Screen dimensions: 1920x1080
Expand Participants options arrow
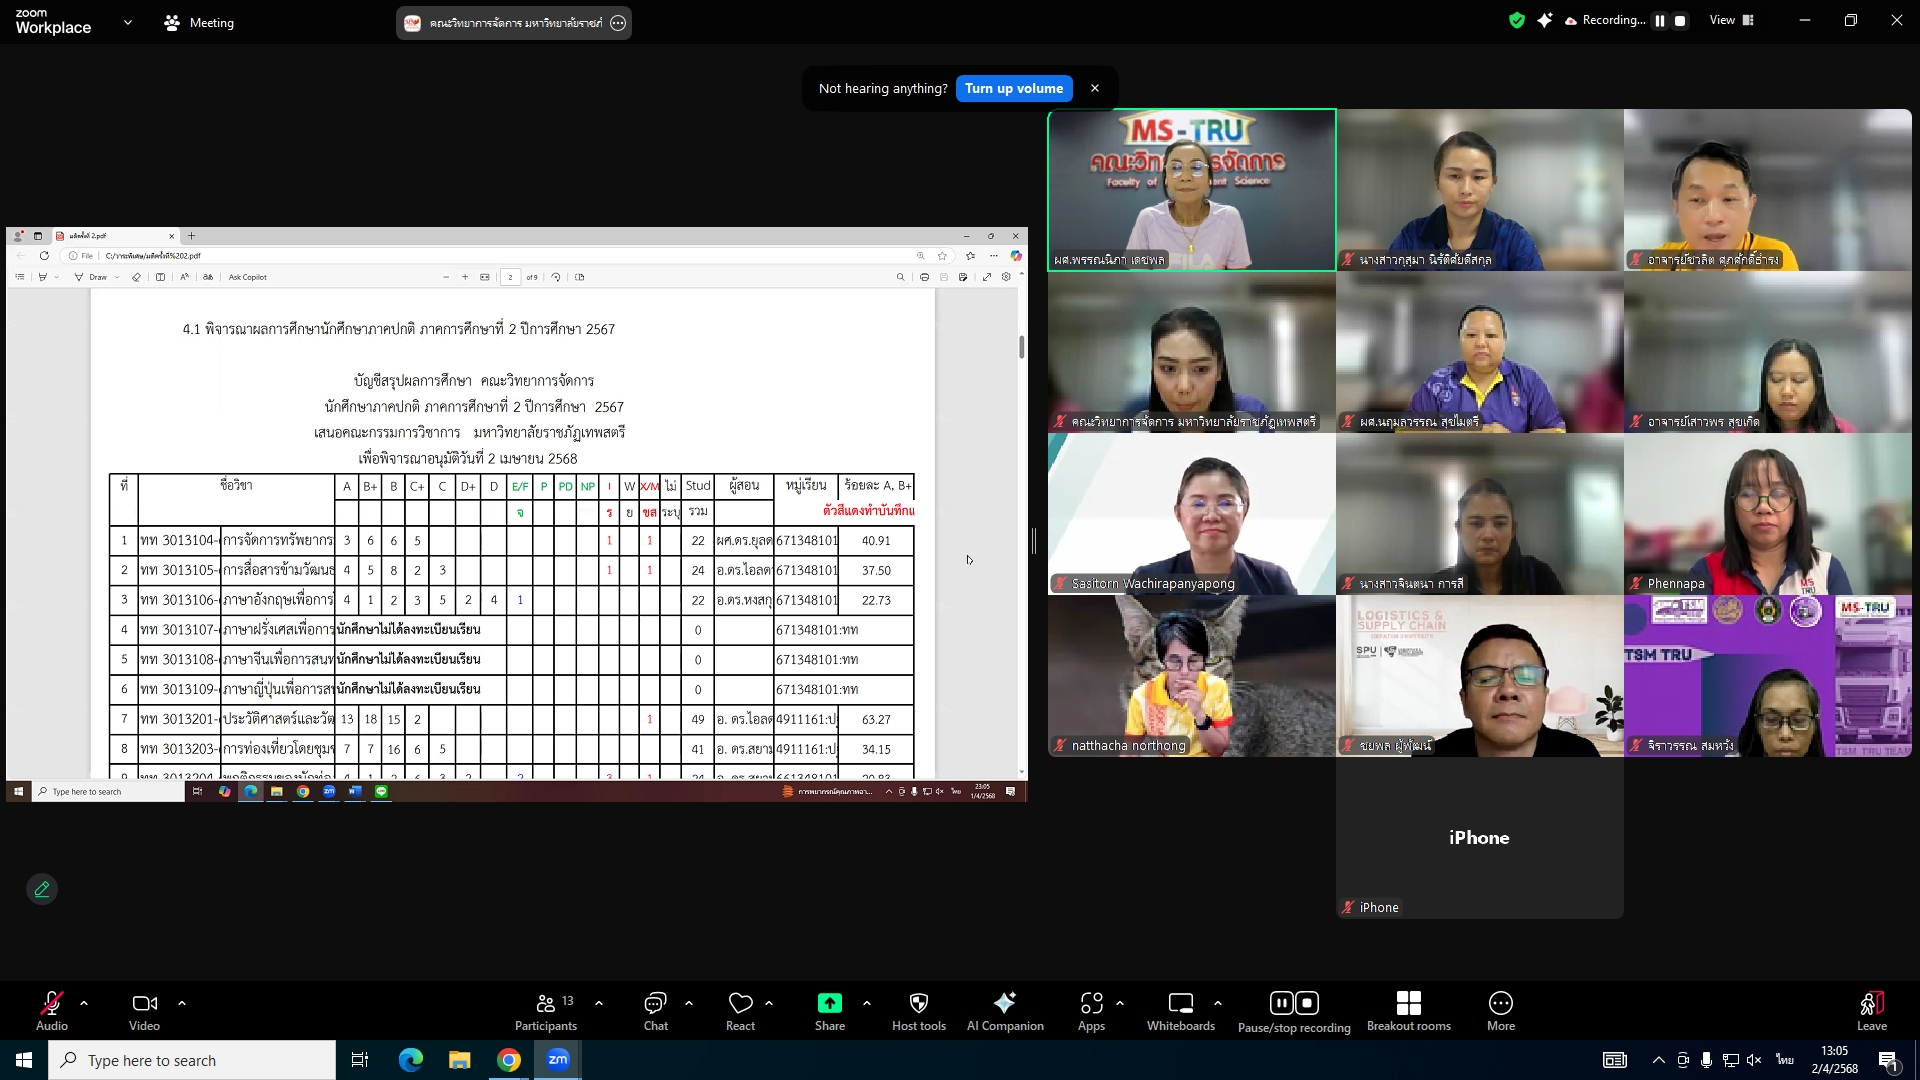[x=599, y=1003]
